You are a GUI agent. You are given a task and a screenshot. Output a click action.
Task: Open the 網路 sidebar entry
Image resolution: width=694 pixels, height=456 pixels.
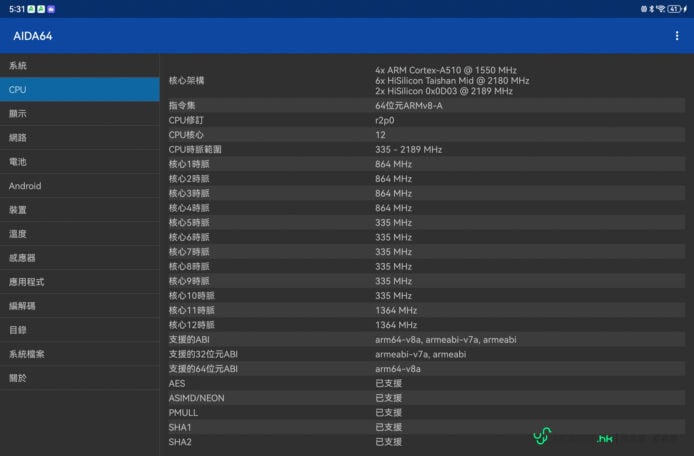pos(79,137)
